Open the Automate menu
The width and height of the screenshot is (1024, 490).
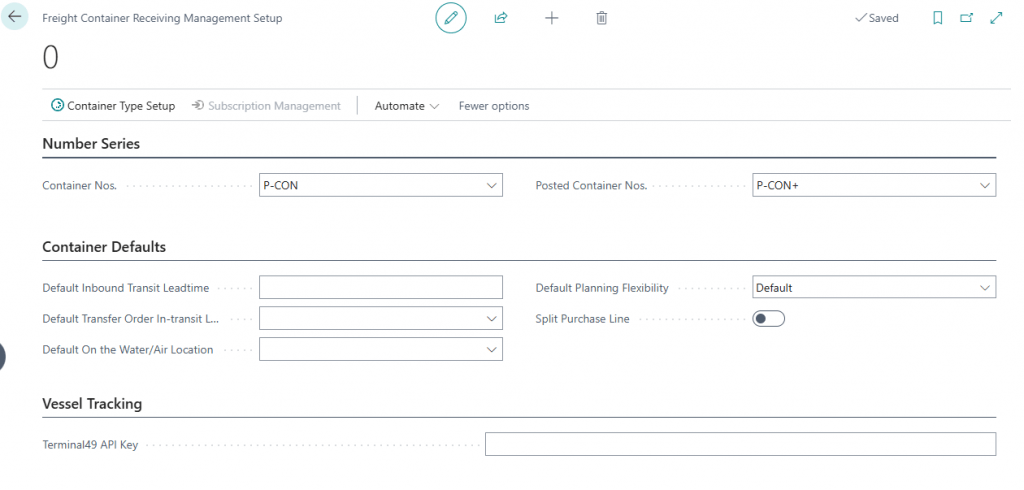[x=406, y=106]
